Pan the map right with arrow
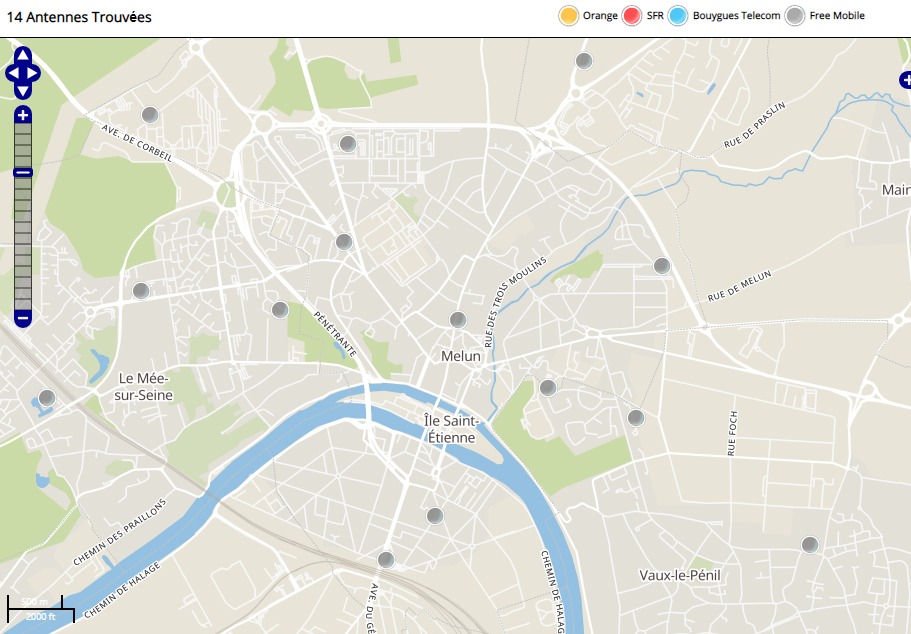This screenshot has height=634, width=911. (34, 73)
